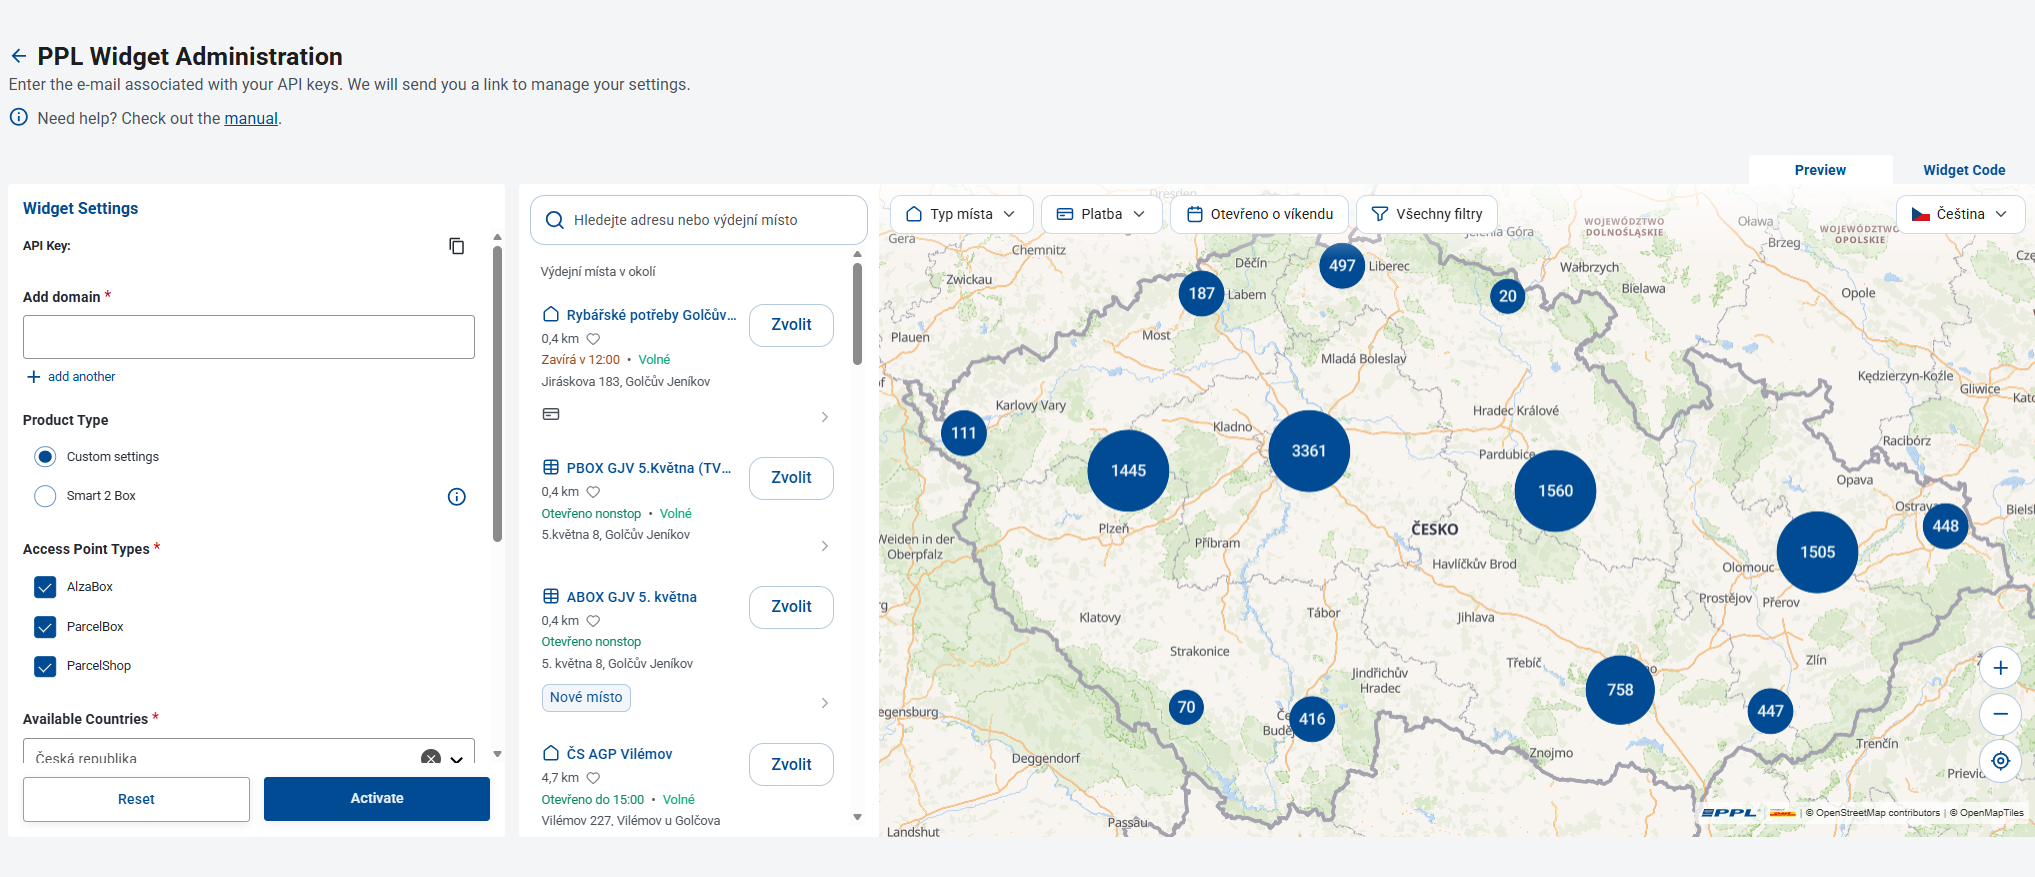Image resolution: width=2035 pixels, height=877 pixels.
Task: Uncheck the AlzaBox checkbox
Action: 45,587
